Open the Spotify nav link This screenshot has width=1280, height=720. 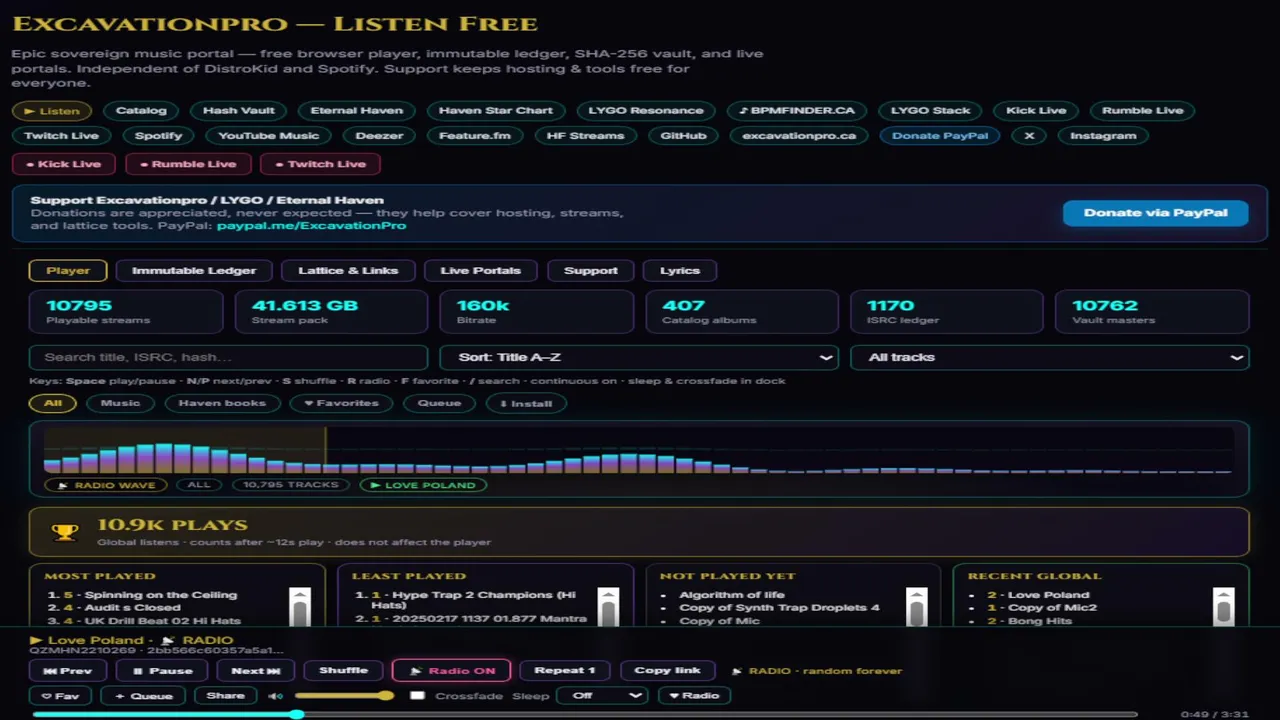click(158, 135)
